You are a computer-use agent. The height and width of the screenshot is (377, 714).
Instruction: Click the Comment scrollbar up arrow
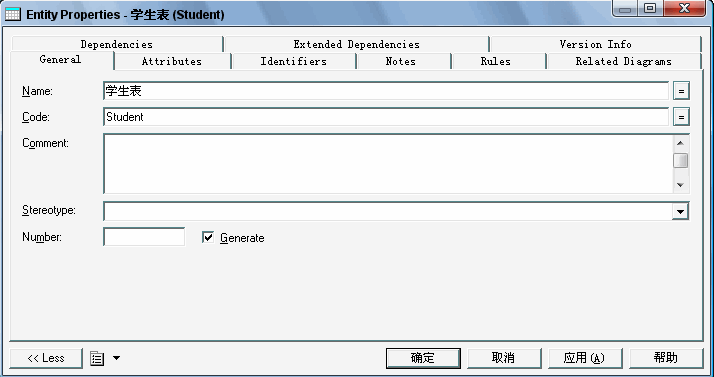[x=680, y=143]
